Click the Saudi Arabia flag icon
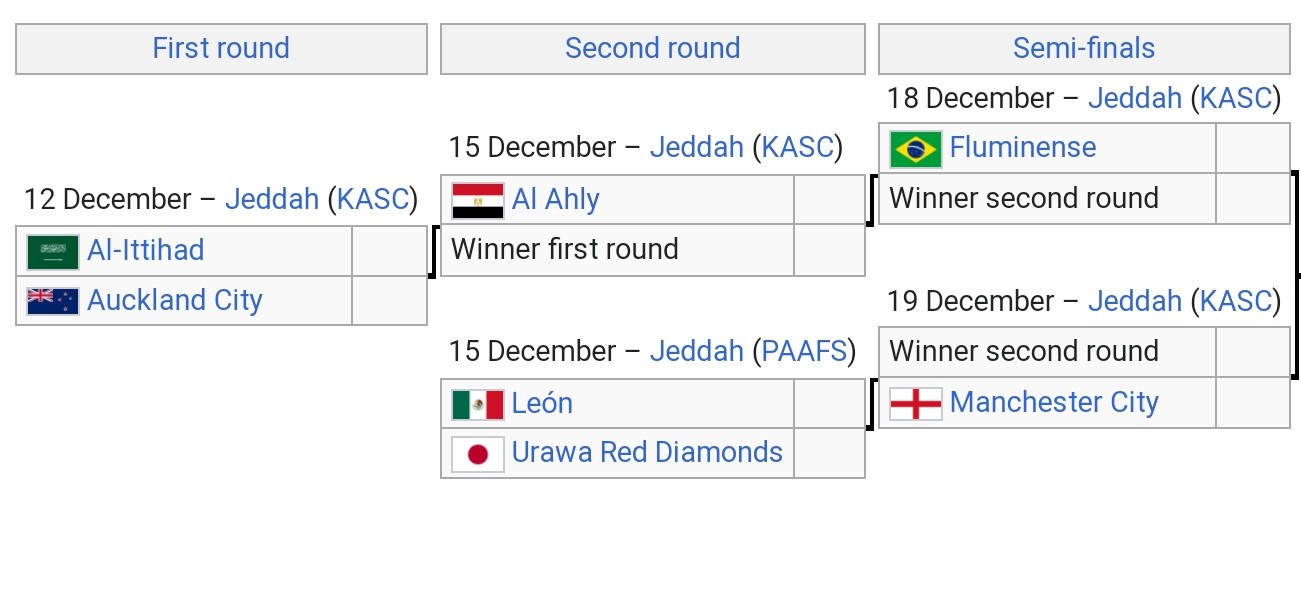This screenshot has height=589, width=1301. 53,252
